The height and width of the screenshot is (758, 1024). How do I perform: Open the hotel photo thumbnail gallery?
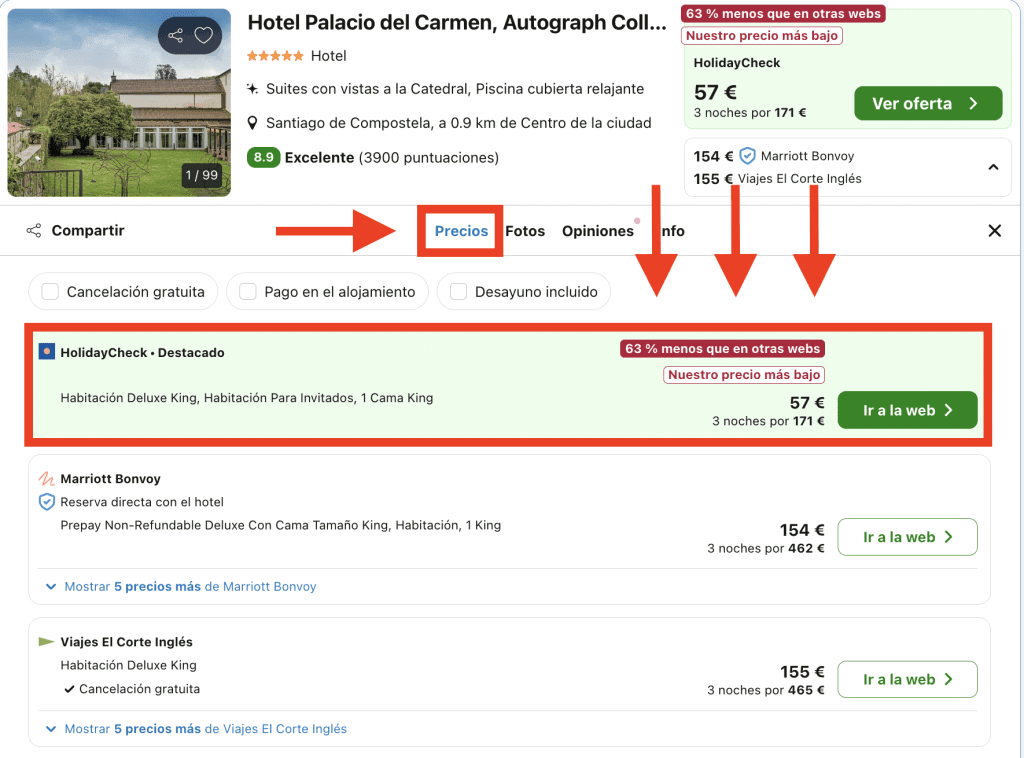pos(119,103)
